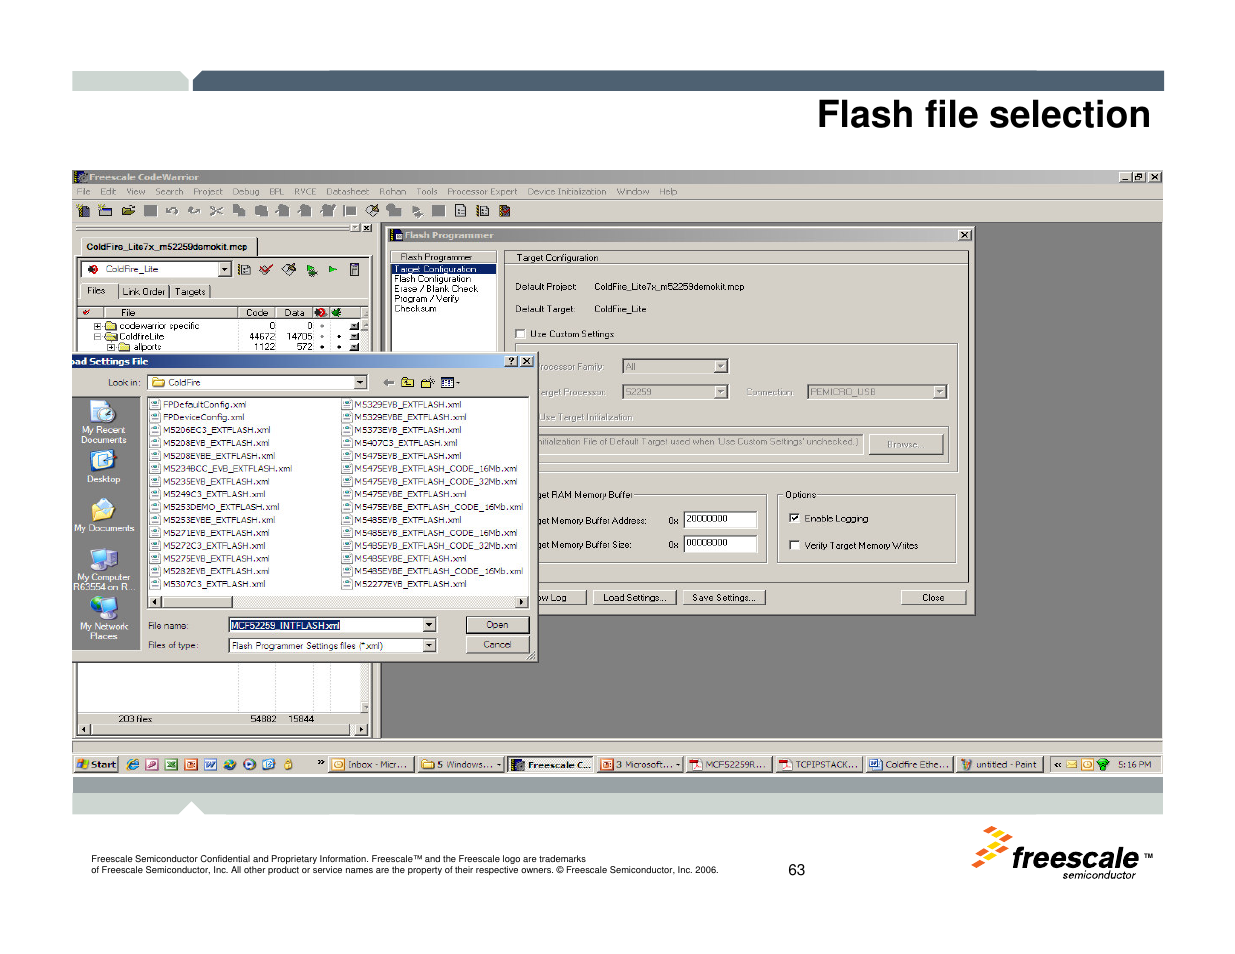Click horizontal scrollbar thumb in file list
Screen dimensions: 1235x954
(197, 602)
